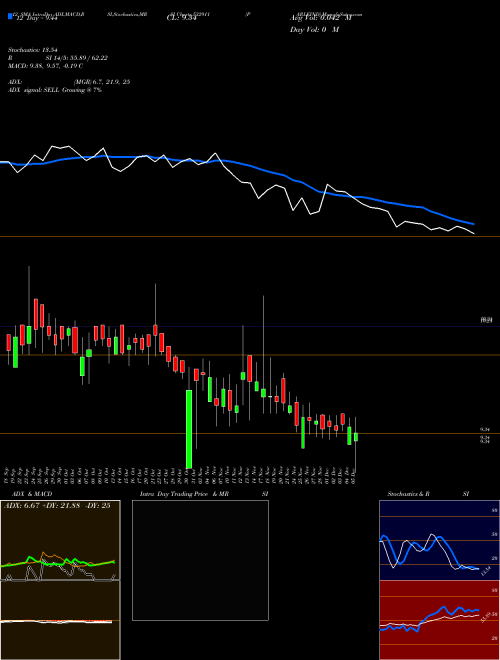Click the blue Stochastics chart panel
The image size is (500, 660).
[x=439, y=540]
